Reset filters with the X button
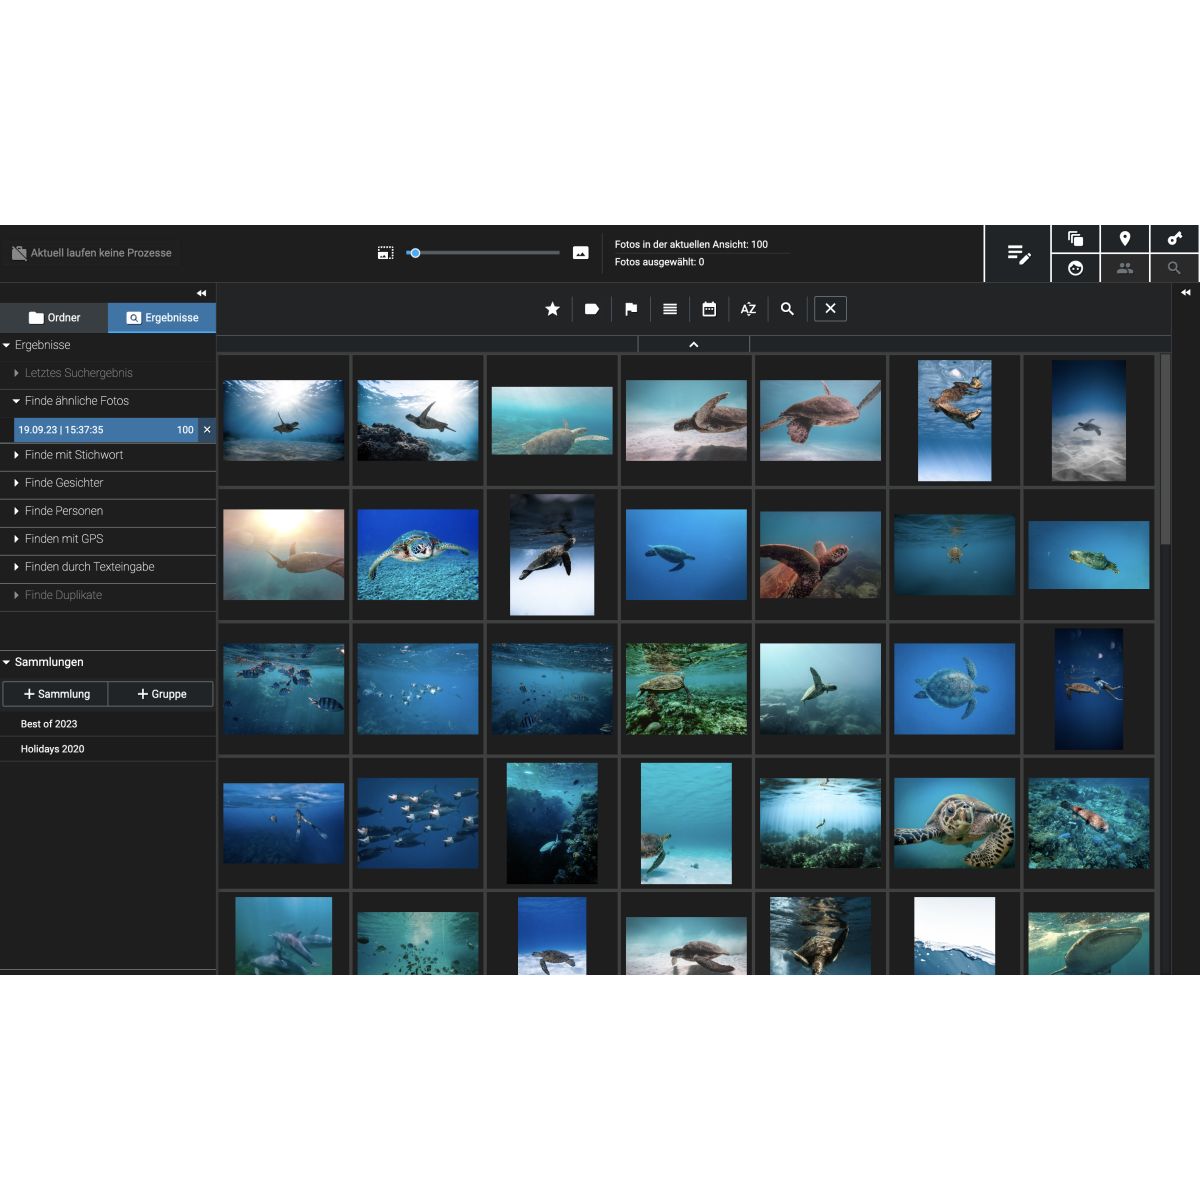 coord(830,309)
